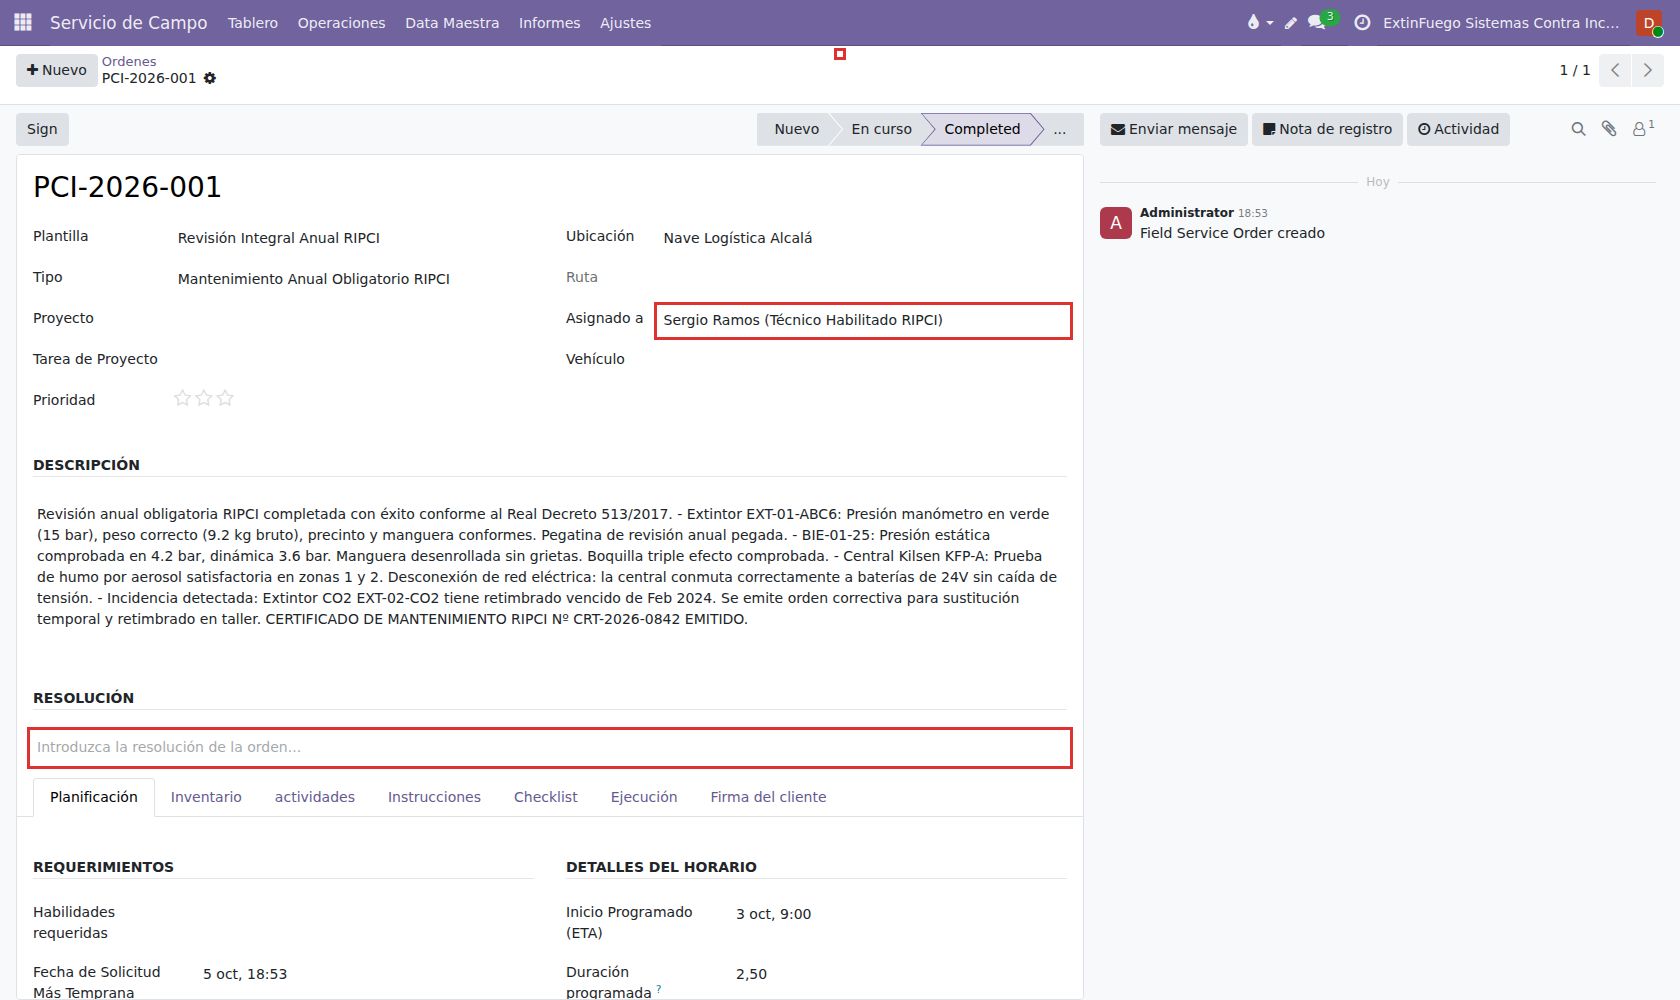Go to previous record arrow
The height and width of the screenshot is (1000, 1680).
point(1615,70)
